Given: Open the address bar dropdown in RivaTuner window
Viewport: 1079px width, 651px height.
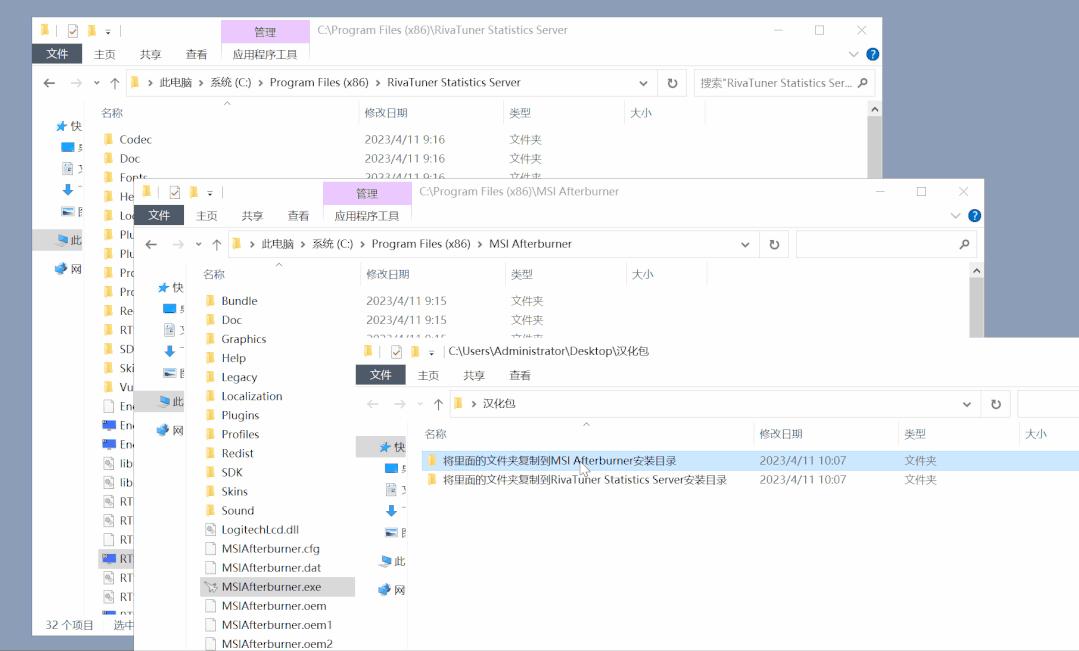Looking at the screenshot, I should [x=644, y=82].
